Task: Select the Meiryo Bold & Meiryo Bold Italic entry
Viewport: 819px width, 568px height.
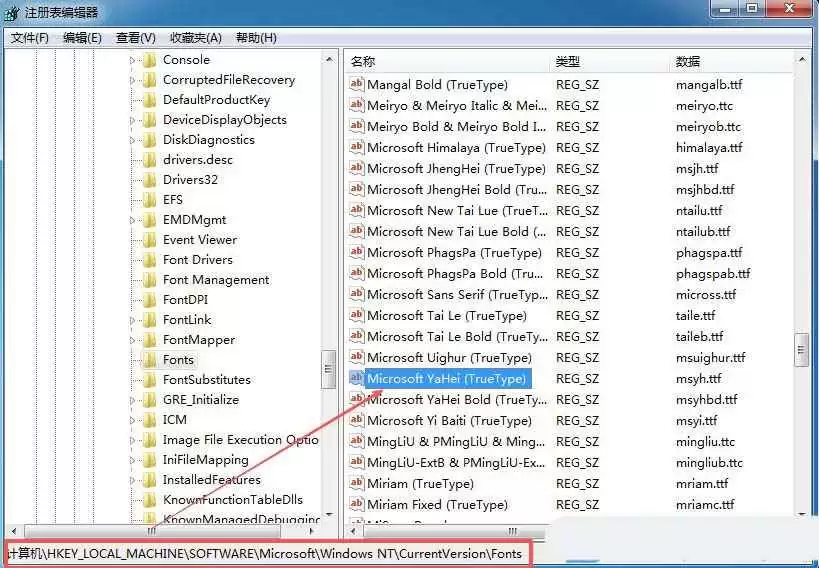Action: [457, 126]
